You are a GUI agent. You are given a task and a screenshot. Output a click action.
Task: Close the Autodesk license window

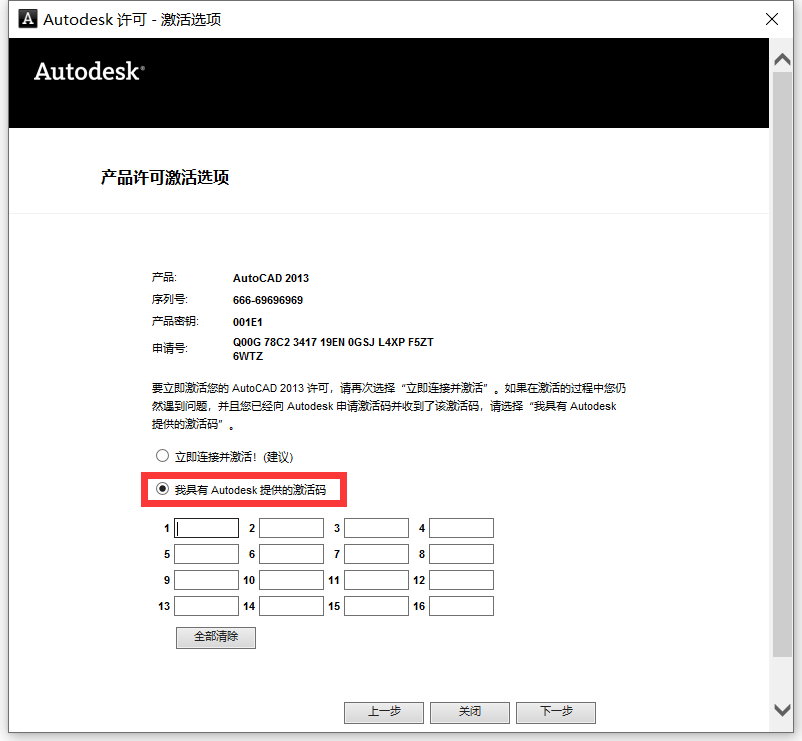coord(772,19)
